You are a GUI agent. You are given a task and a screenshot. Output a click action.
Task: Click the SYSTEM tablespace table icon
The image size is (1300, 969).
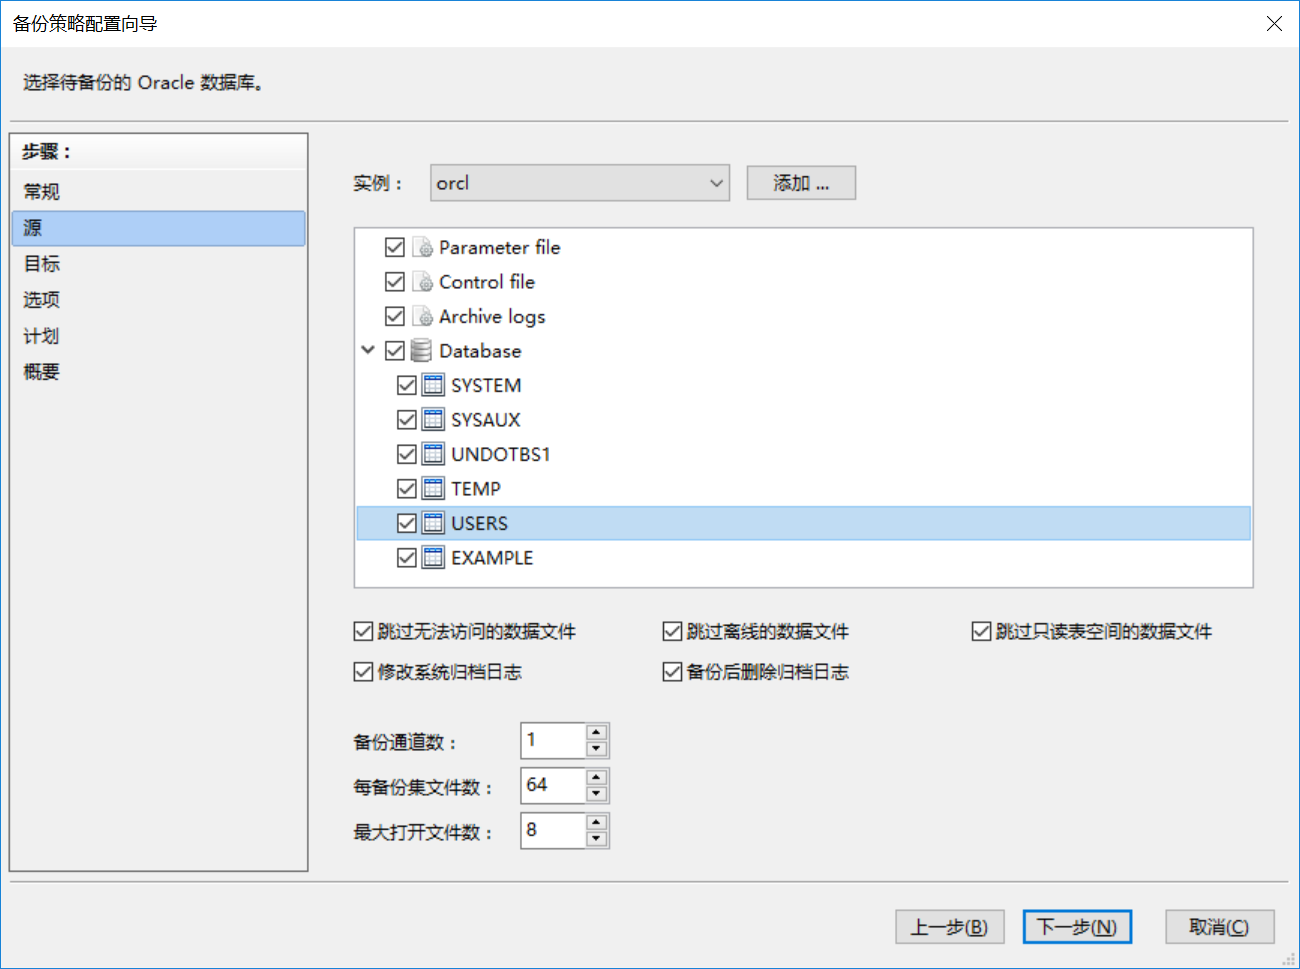433,386
